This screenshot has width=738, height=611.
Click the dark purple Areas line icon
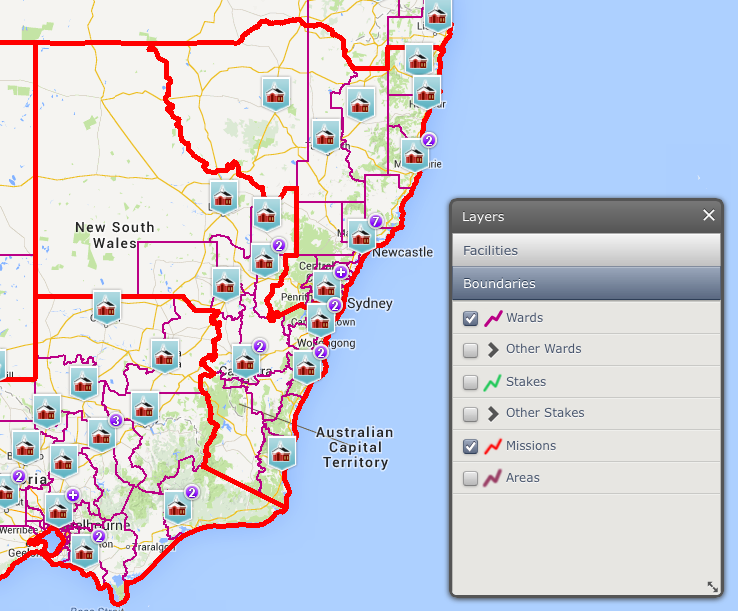point(493,478)
